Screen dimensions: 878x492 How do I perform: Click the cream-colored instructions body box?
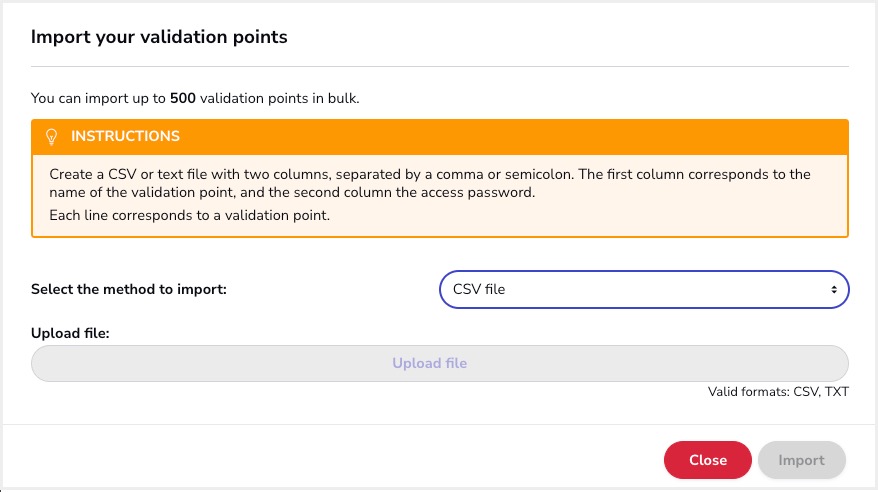(440, 196)
